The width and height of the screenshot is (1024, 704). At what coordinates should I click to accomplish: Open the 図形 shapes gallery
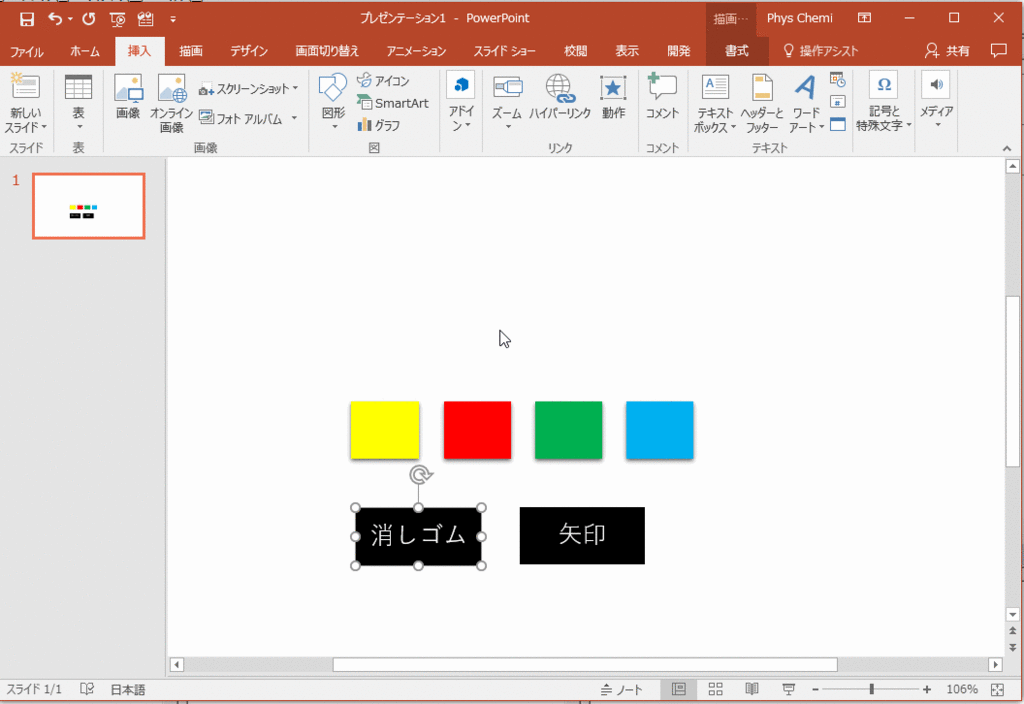coord(333,101)
